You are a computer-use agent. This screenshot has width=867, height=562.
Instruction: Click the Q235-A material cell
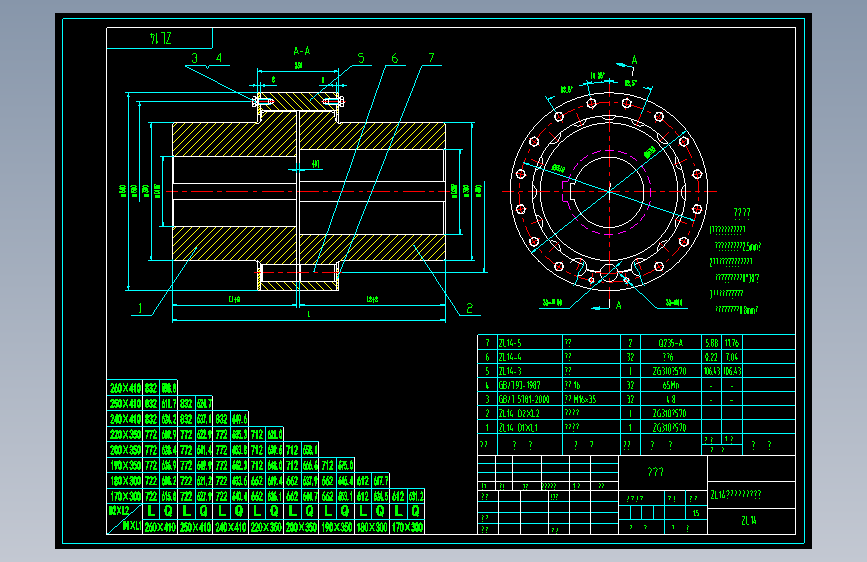tap(670, 342)
